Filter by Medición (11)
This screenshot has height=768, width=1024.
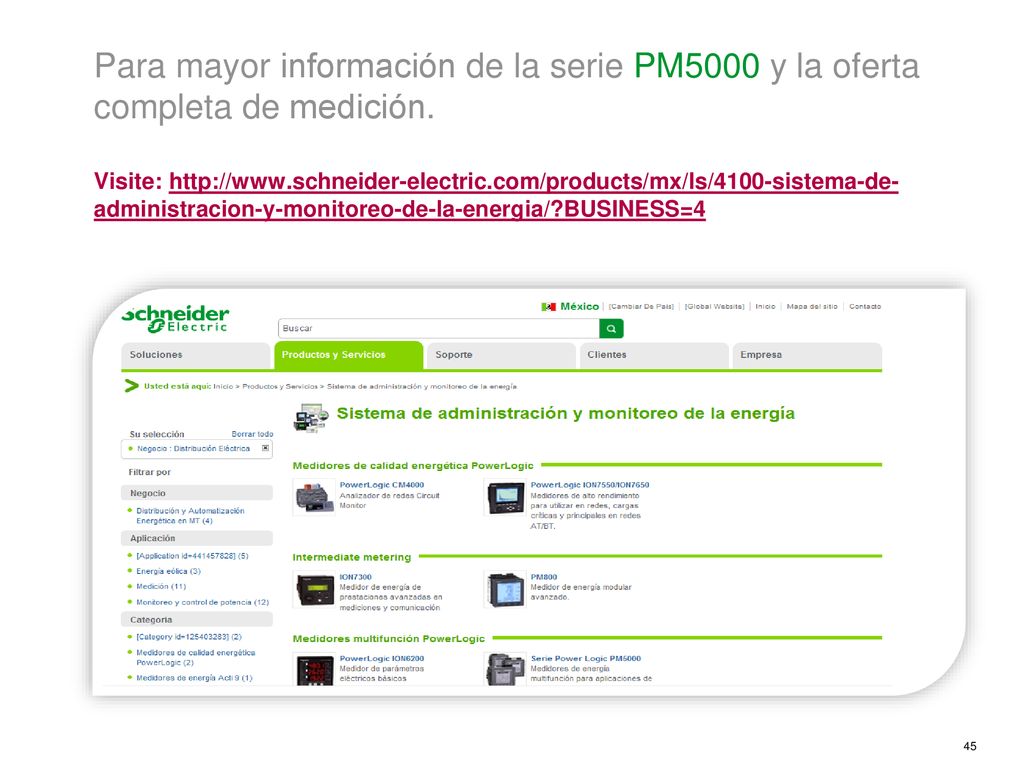point(161,586)
